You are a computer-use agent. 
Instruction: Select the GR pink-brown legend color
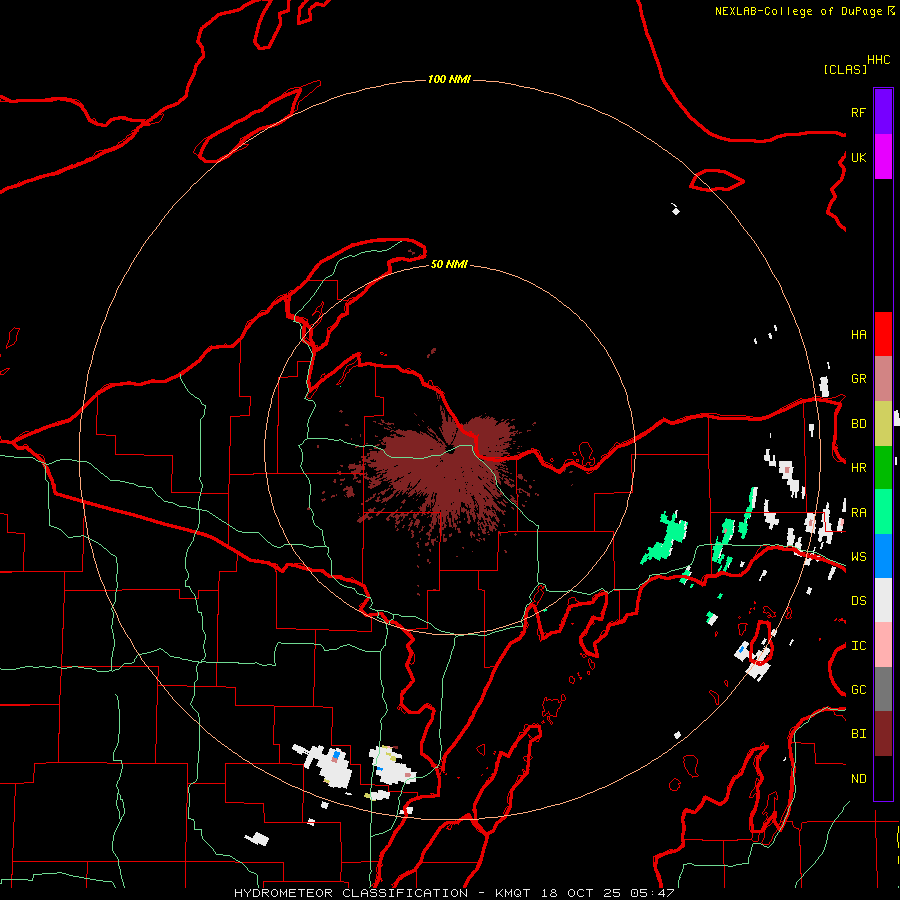883,378
